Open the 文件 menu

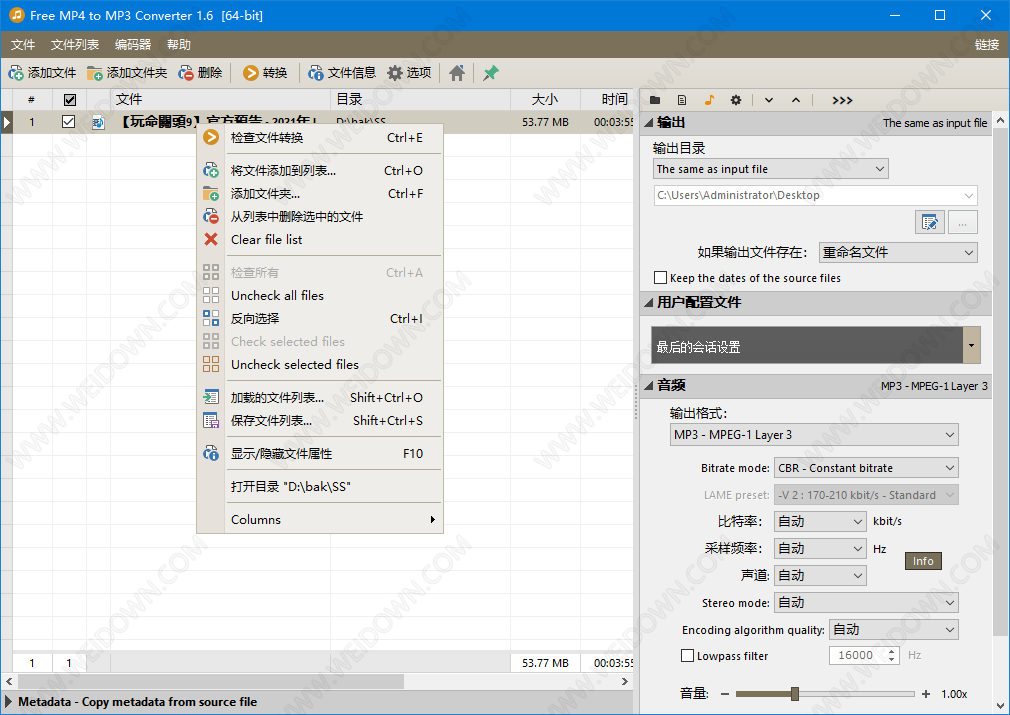point(23,44)
